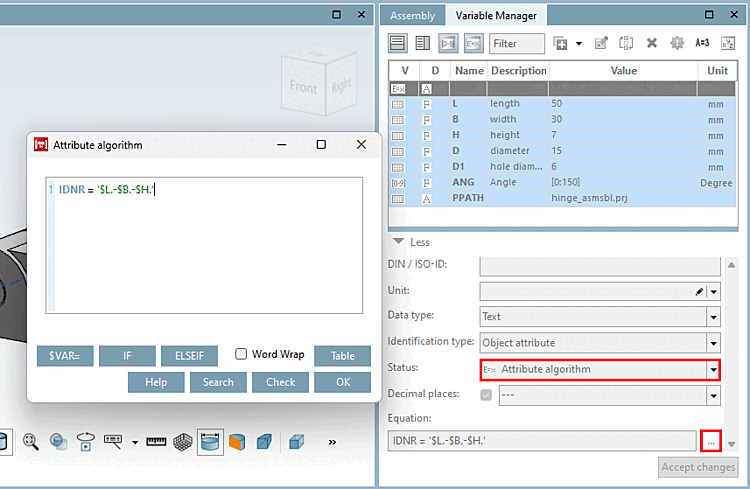Select the IDNR variable row

pos(562,88)
